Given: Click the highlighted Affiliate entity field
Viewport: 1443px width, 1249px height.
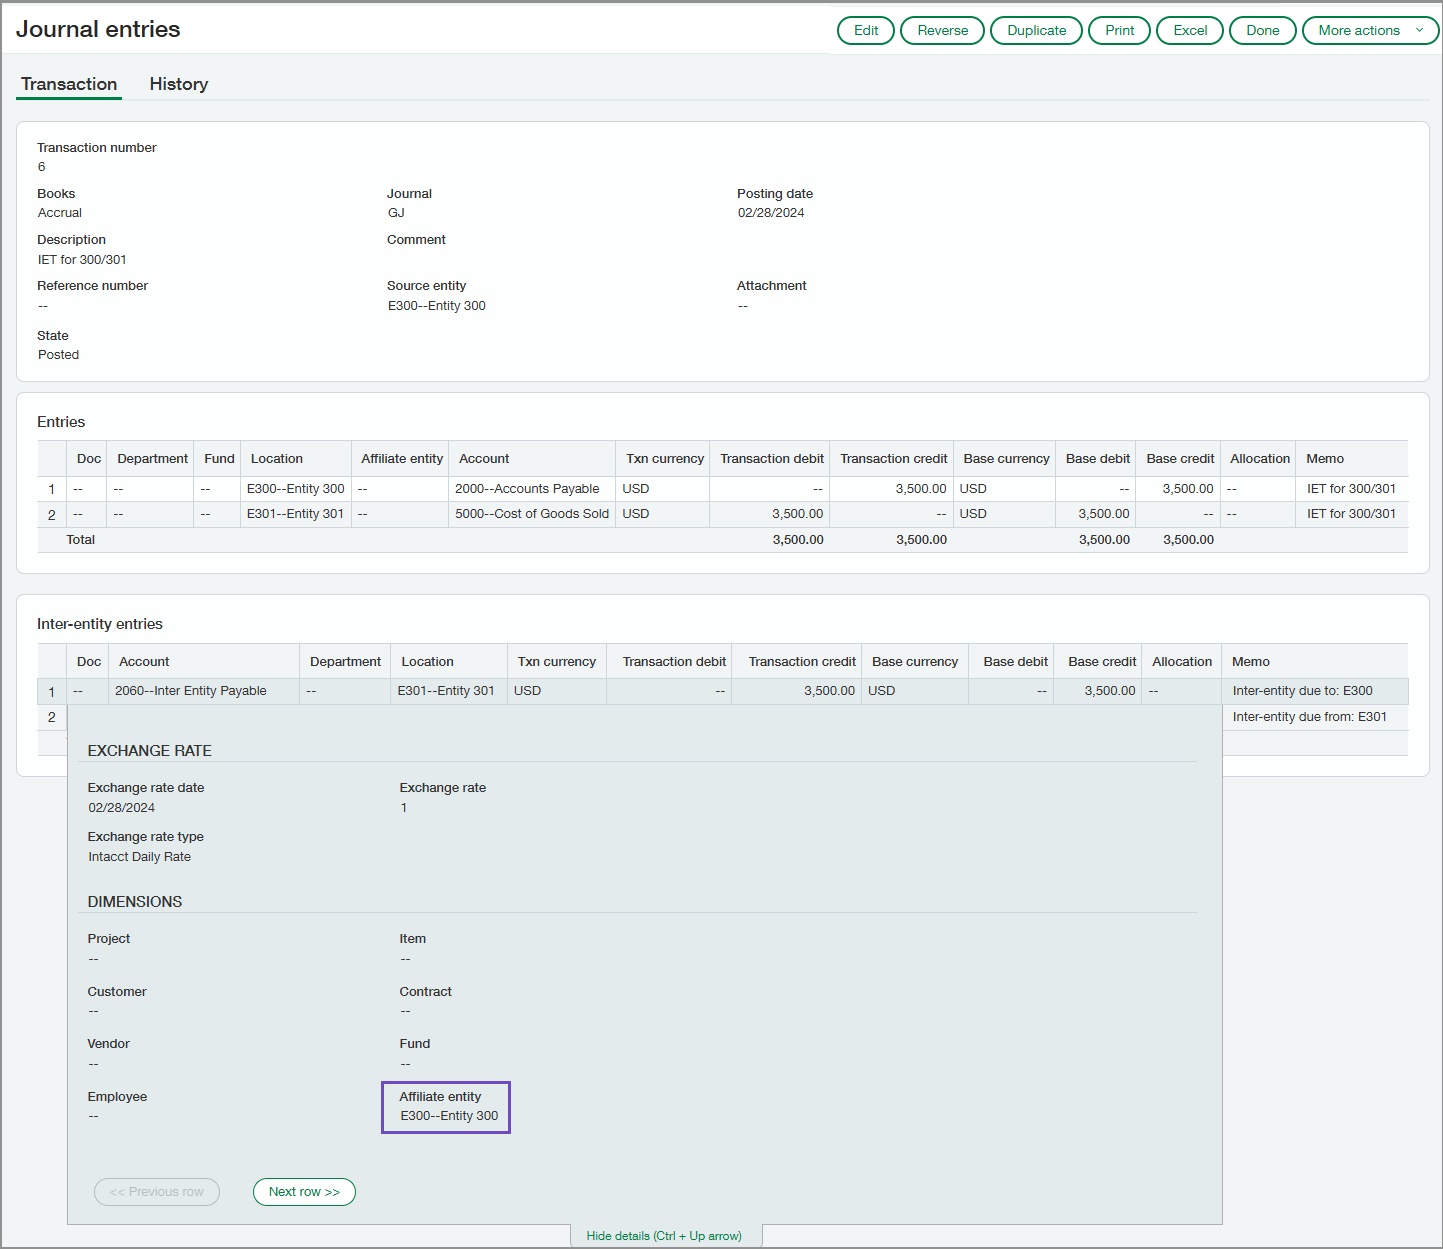Looking at the screenshot, I should (446, 1107).
